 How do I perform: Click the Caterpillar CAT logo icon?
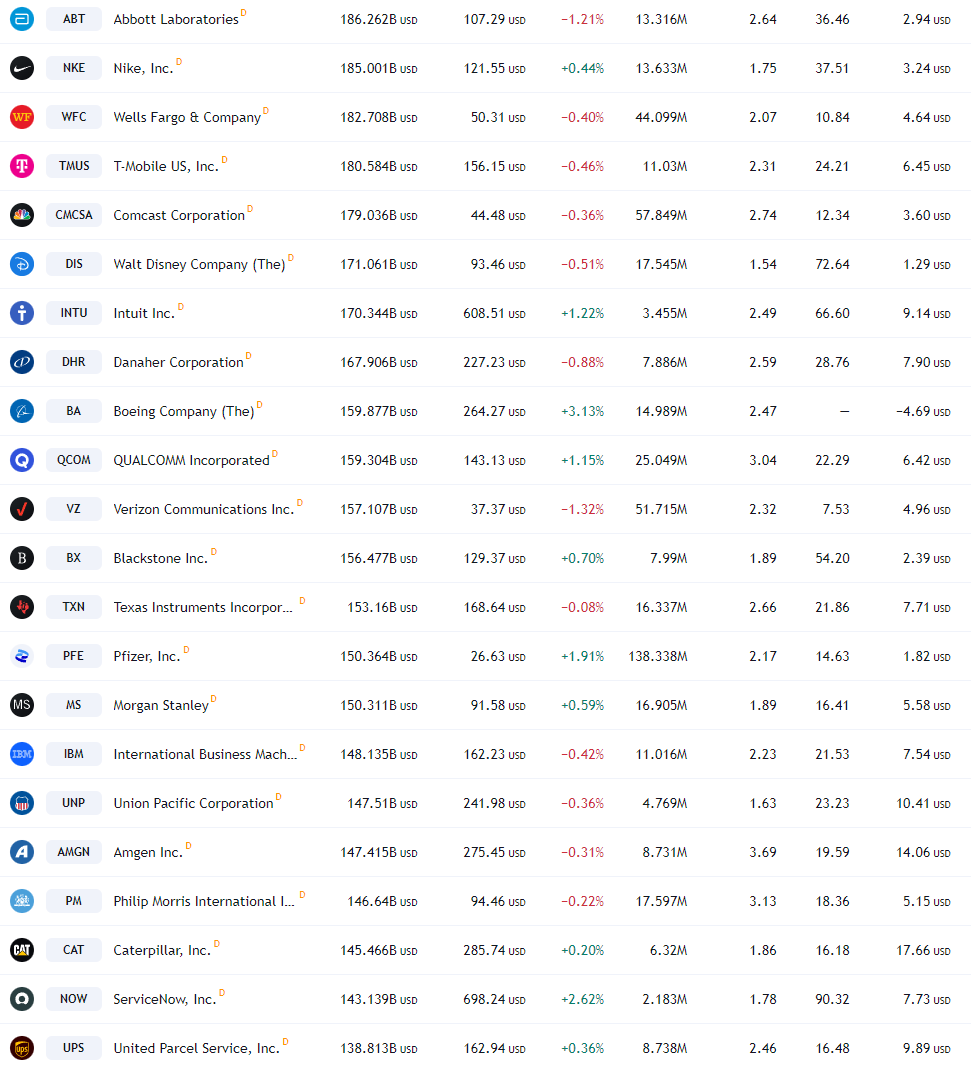click(22, 950)
